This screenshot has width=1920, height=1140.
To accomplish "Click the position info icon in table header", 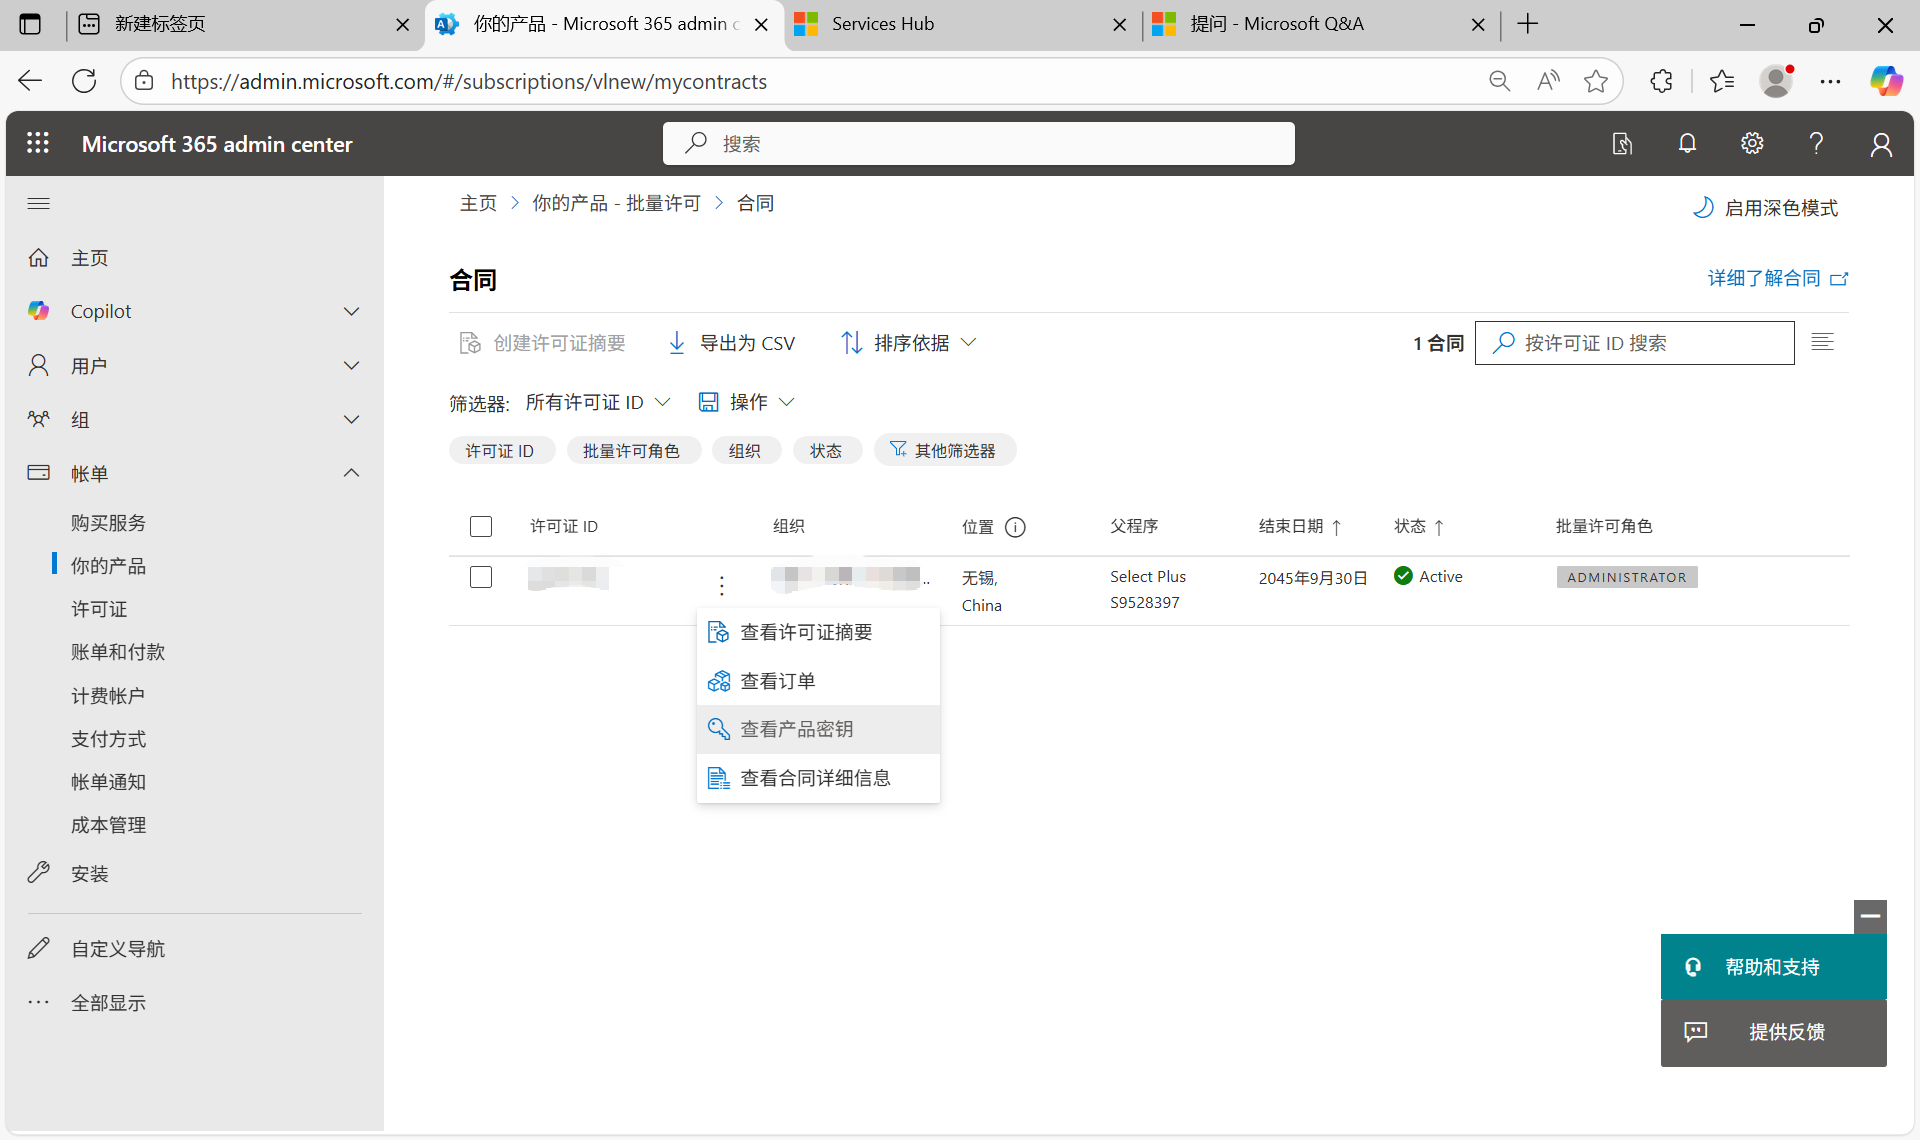I will pos(1015,527).
